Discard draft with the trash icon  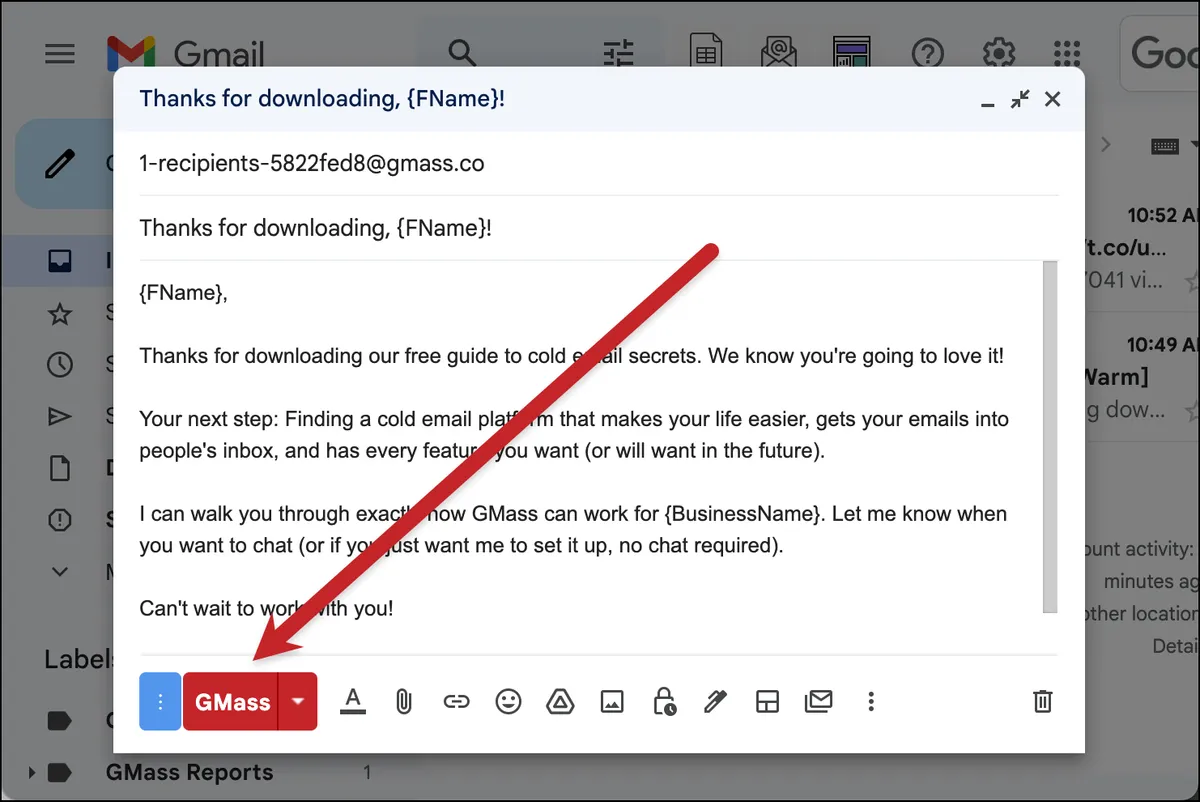(1042, 701)
